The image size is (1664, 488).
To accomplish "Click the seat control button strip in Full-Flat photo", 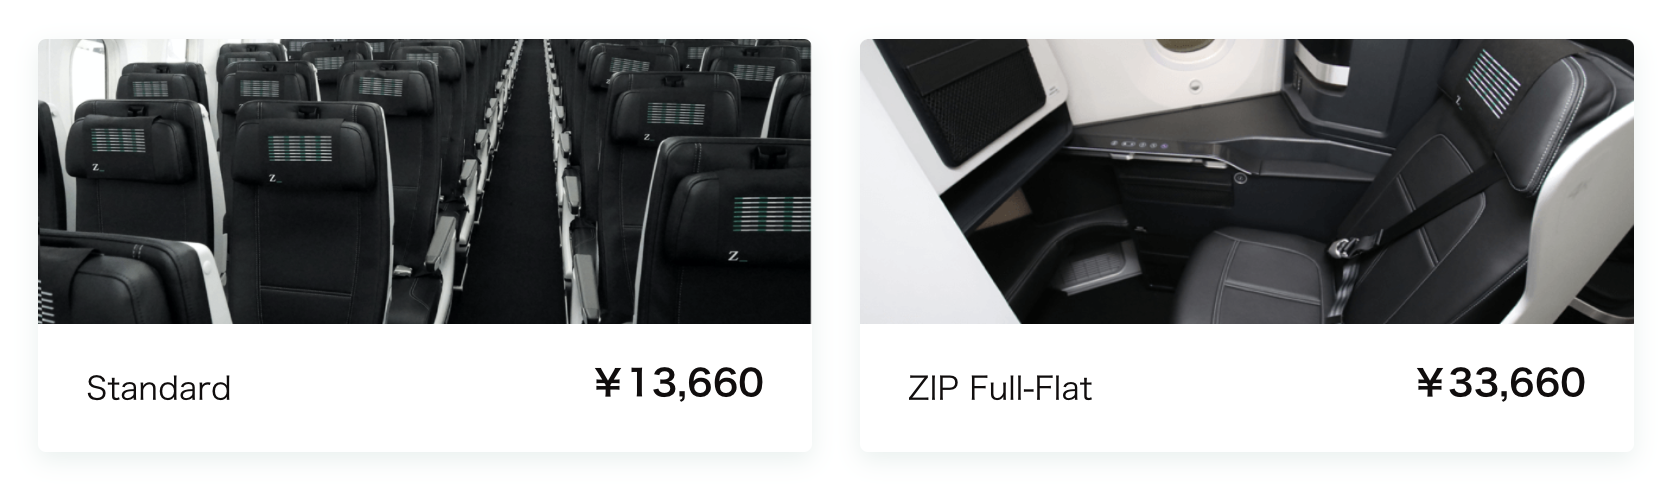I will point(1142,145).
